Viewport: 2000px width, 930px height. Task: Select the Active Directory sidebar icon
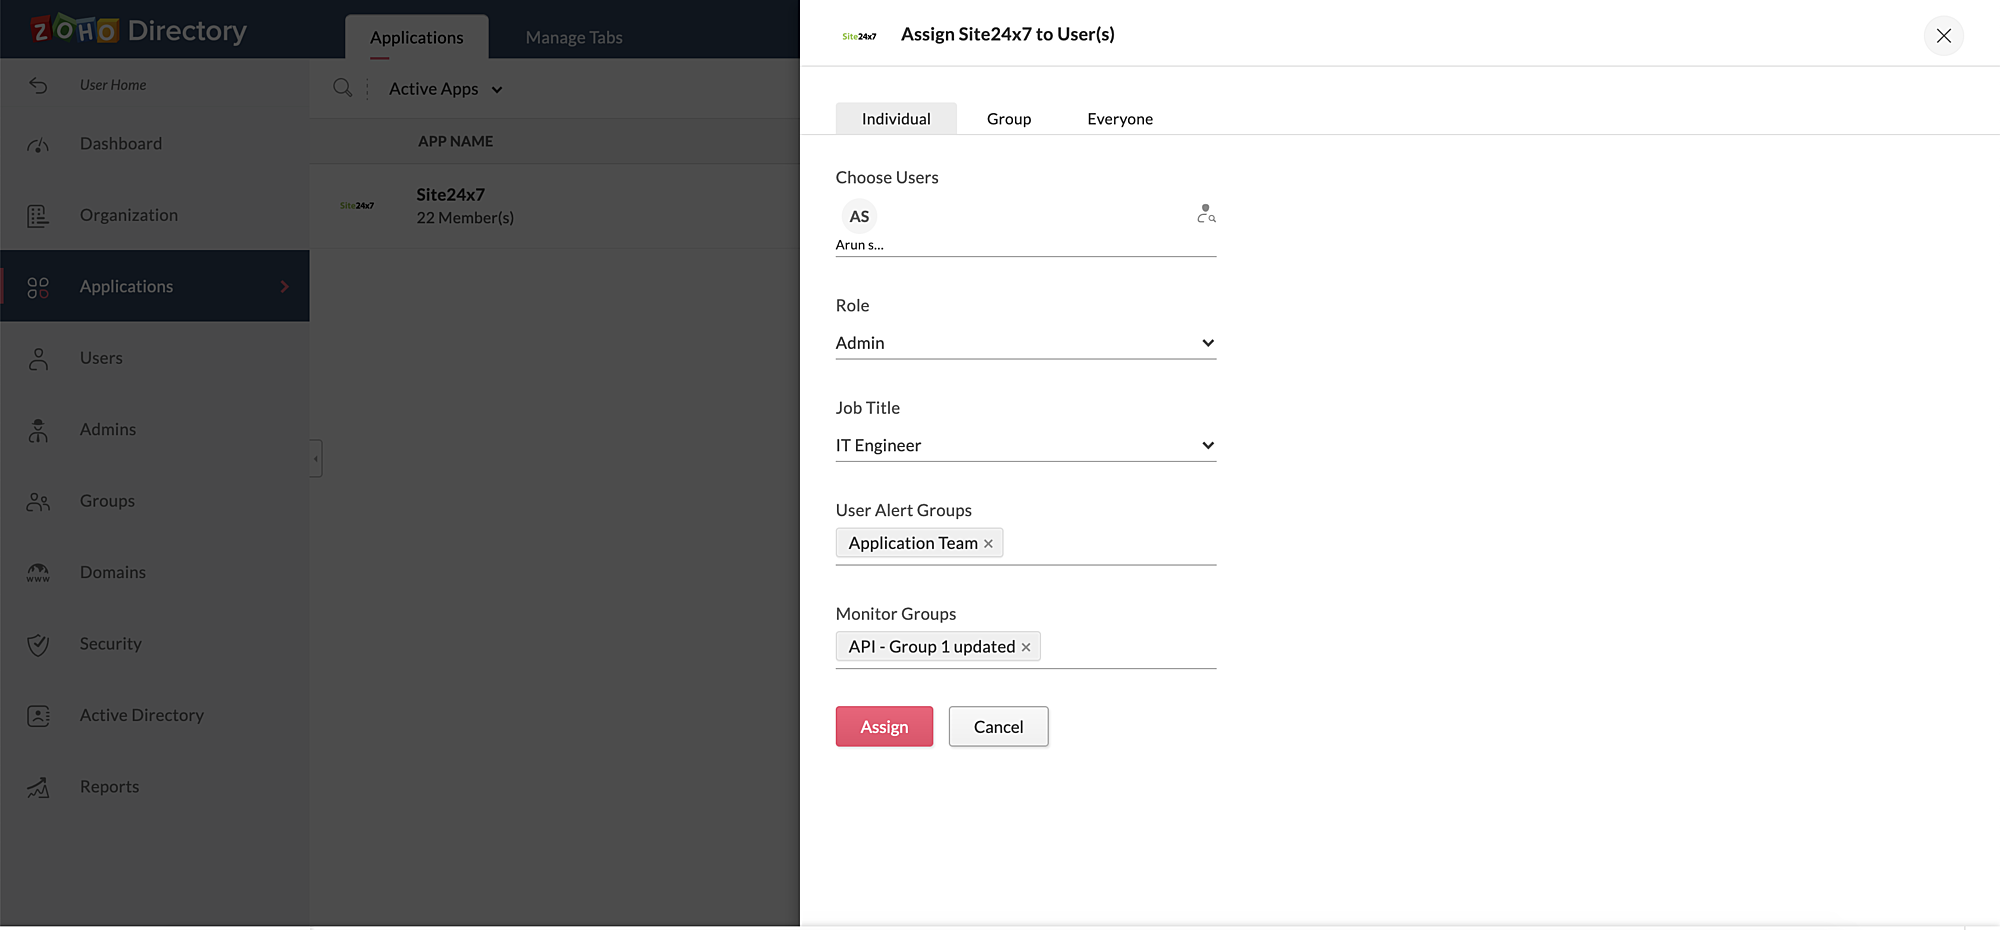click(x=37, y=715)
